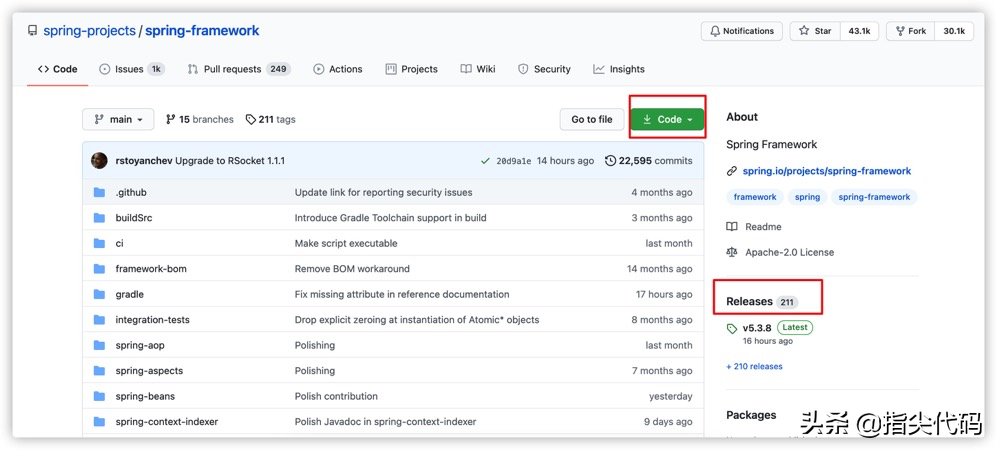Open the main branch dropdown
Image resolution: width=997 pixels, height=450 pixels.
point(118,119)
